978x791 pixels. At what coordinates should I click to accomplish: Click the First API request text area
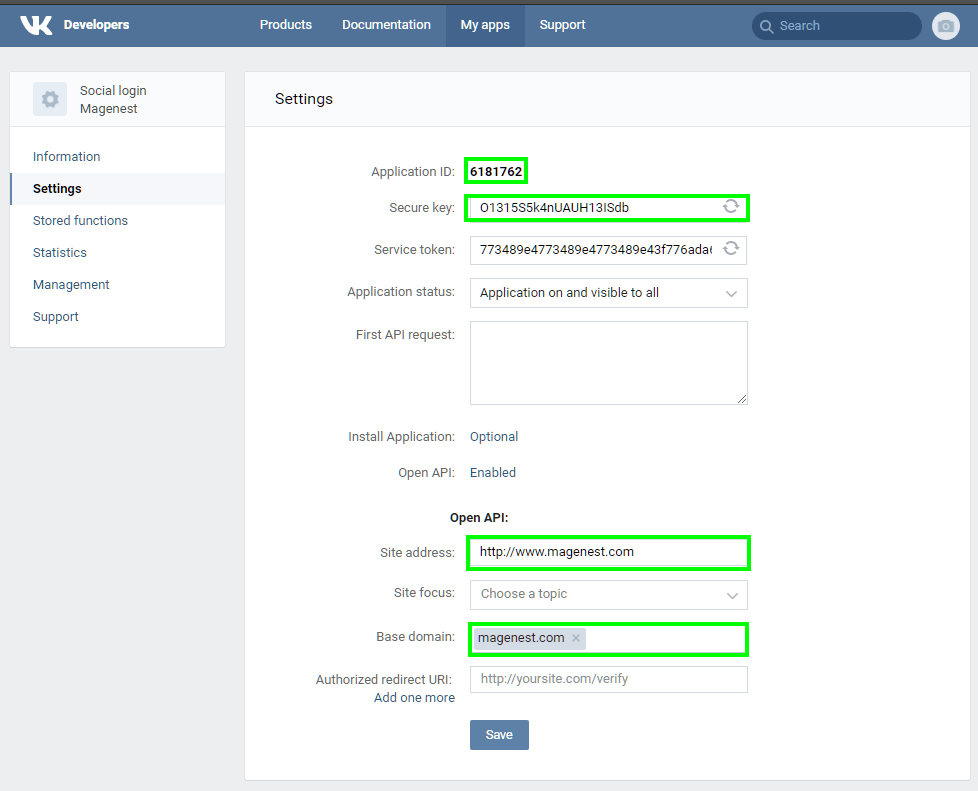[x=608, y=363]
